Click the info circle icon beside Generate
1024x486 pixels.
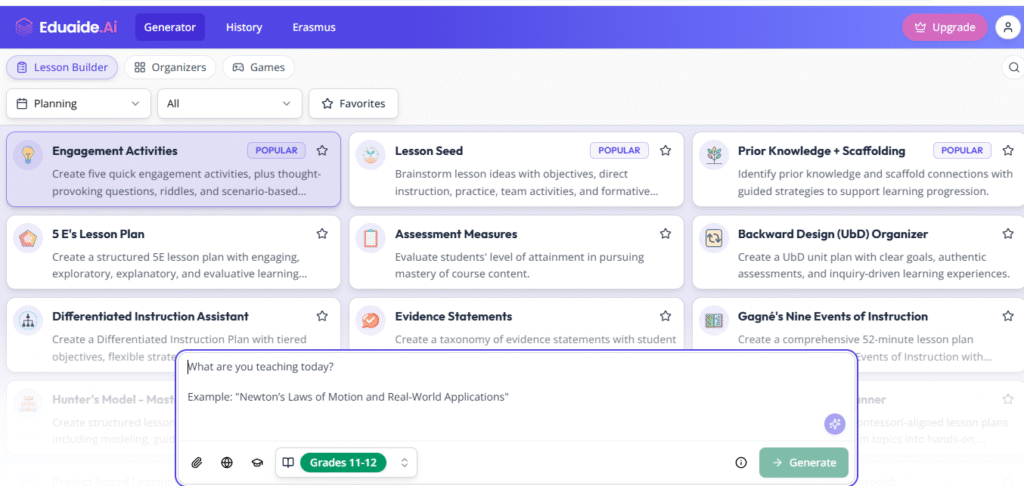click(741, 462)
